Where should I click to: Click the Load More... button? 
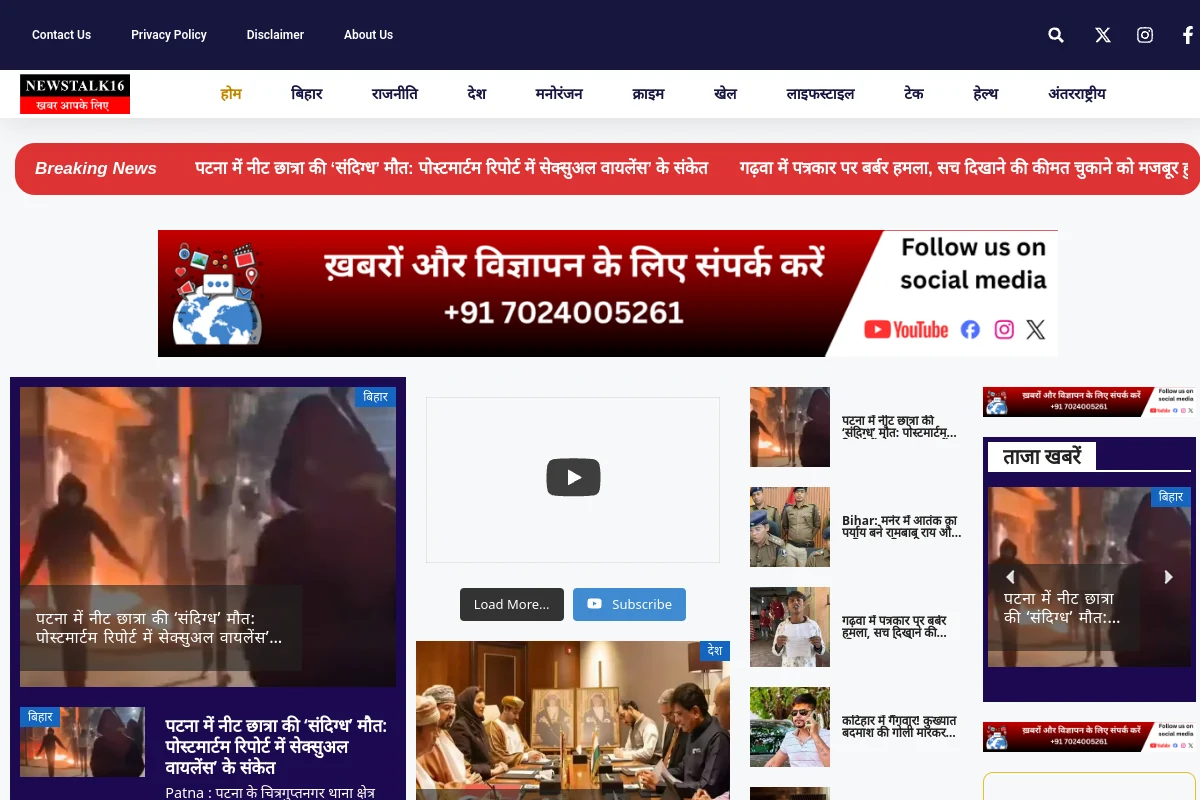click(x=512, y=605)
